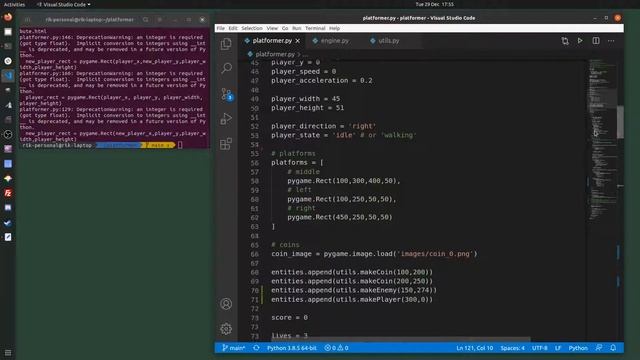This screenshot has width=640, height=360.
Task: Open the clock and calendar in top bar
Action: [x=434, y=4]
